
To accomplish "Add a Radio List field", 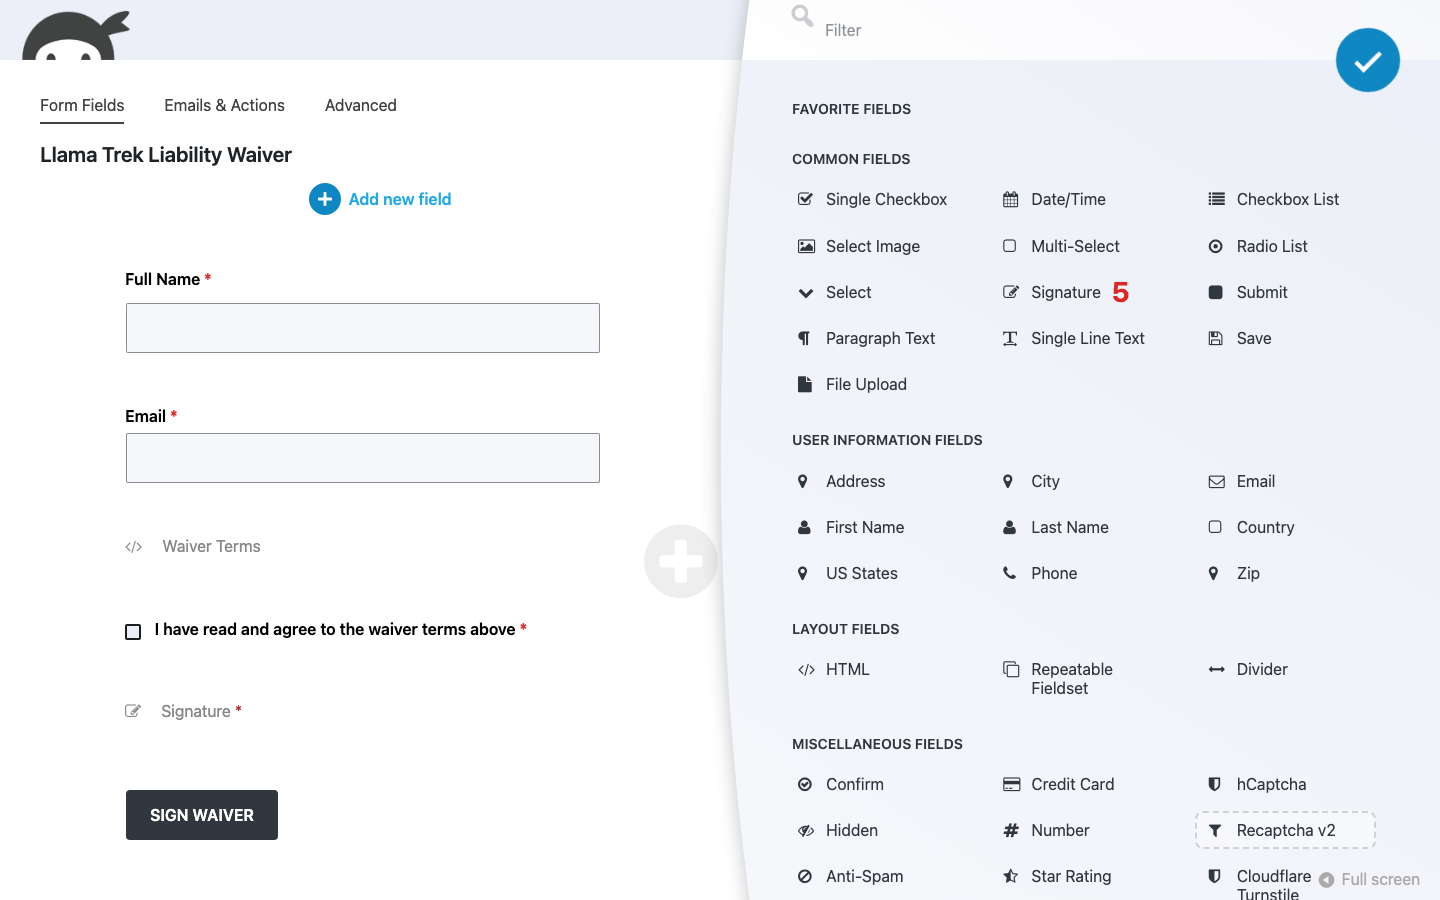I will [1258, 246].
